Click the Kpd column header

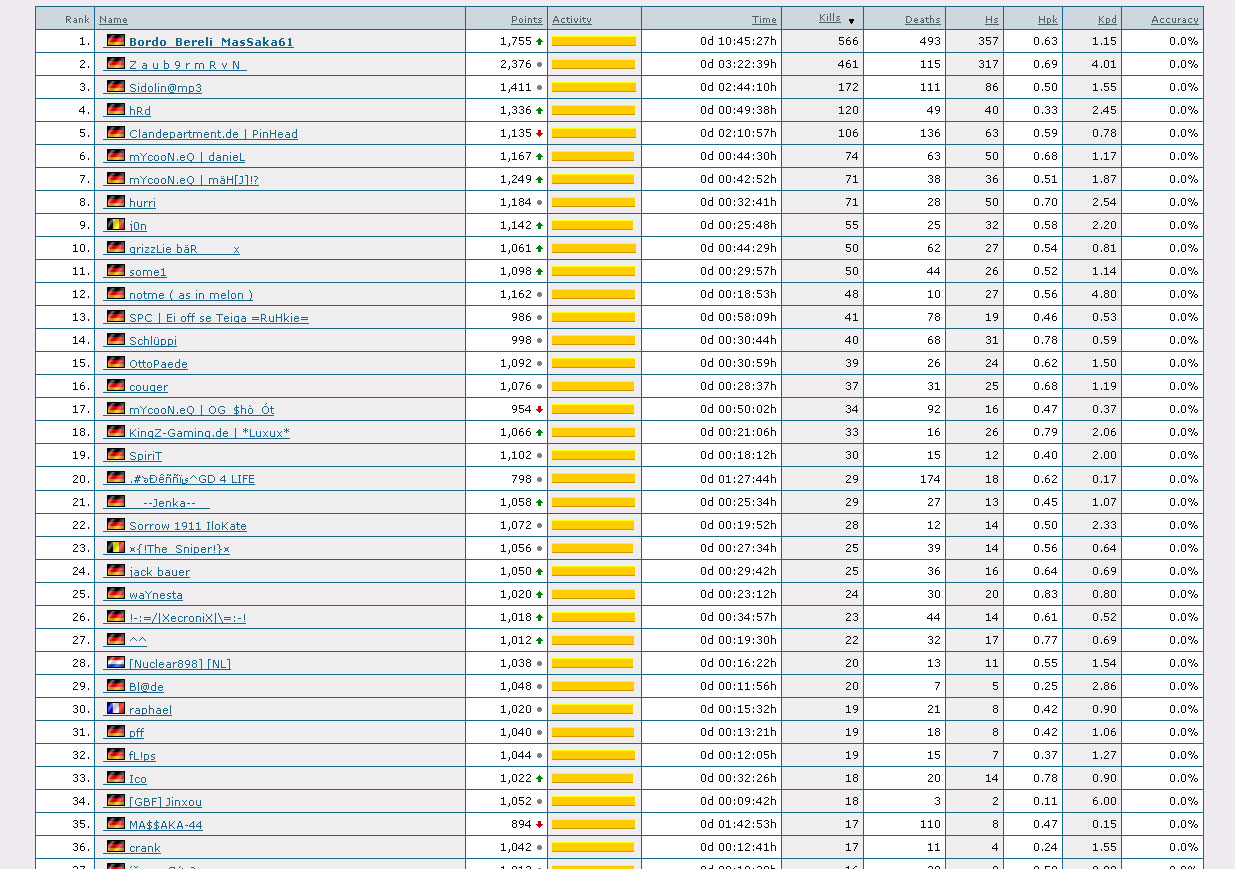(x=1107, y=19)
